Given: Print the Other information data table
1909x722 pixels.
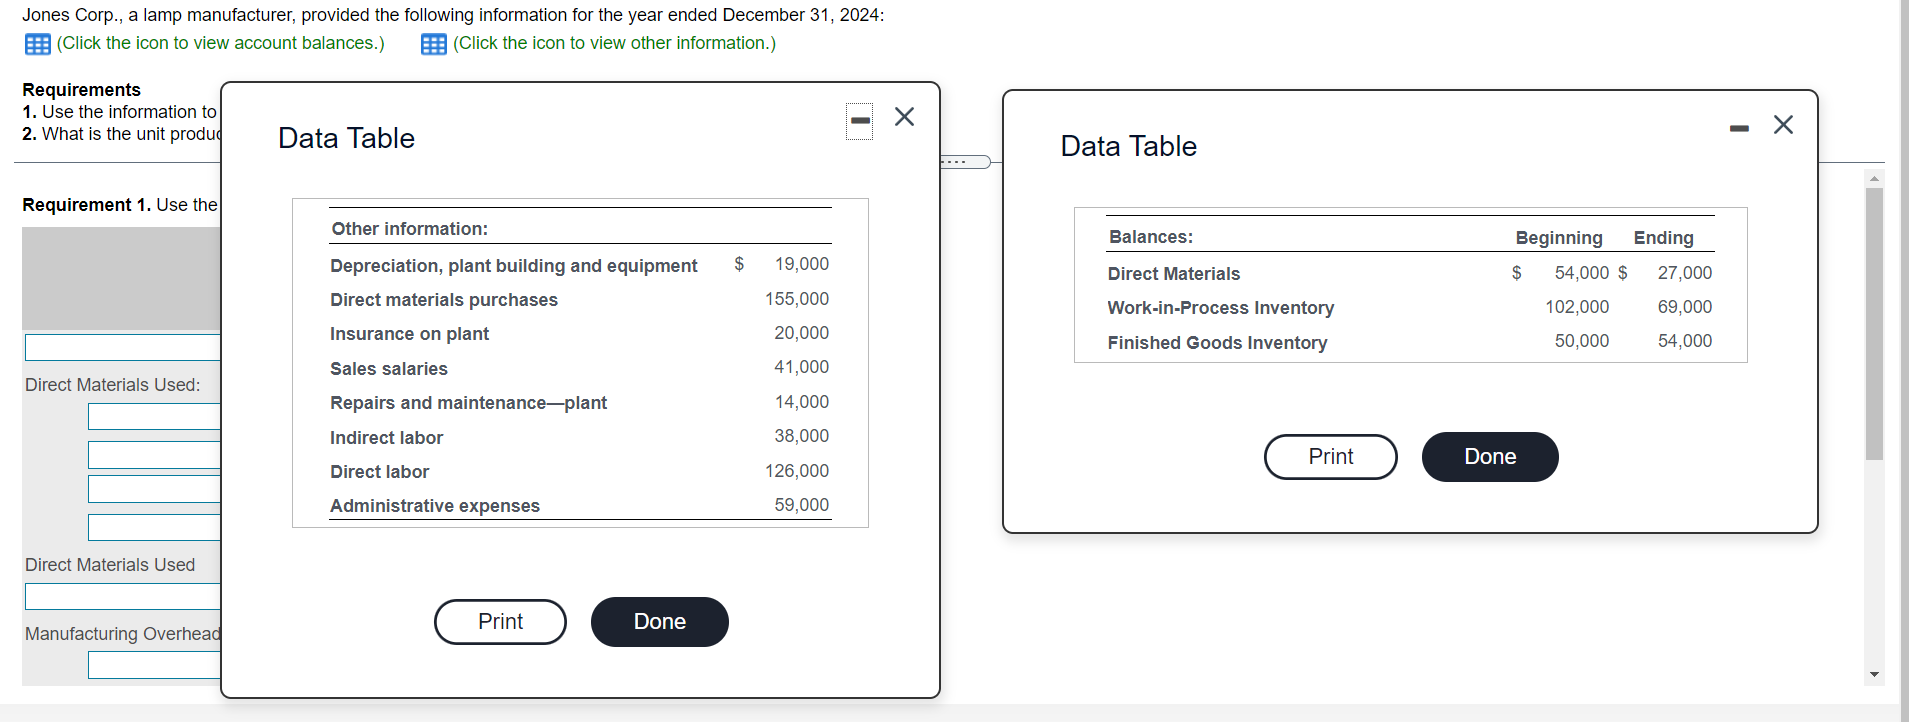Looking at the screenshot, I should pyautogui.click(x=500, y=622).
